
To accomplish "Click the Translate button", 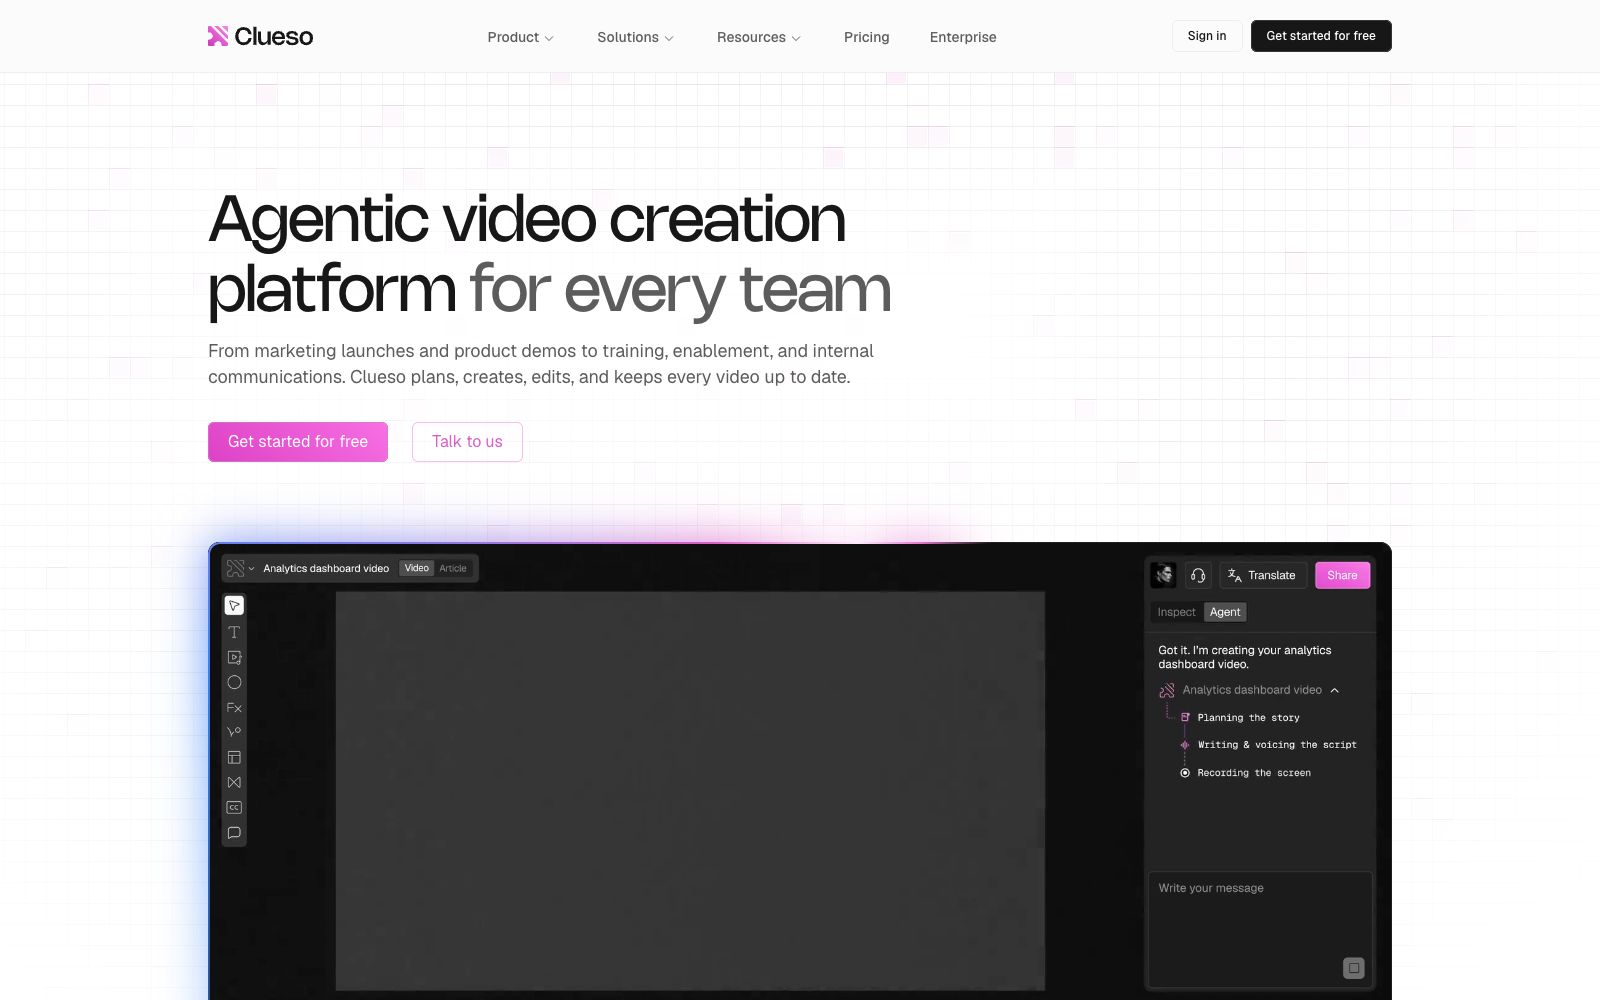I will [1262, 575].
